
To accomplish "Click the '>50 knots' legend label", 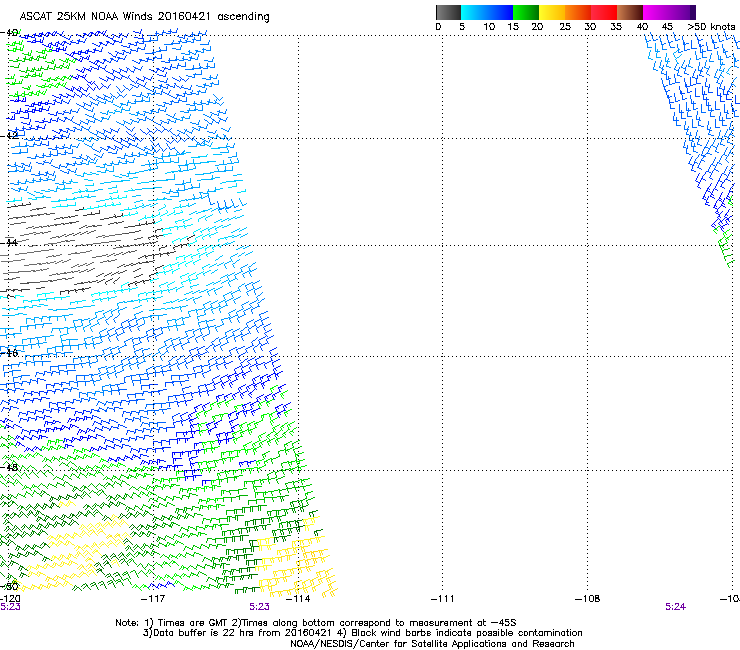I will pyautogui.click(x=711, y=27).
